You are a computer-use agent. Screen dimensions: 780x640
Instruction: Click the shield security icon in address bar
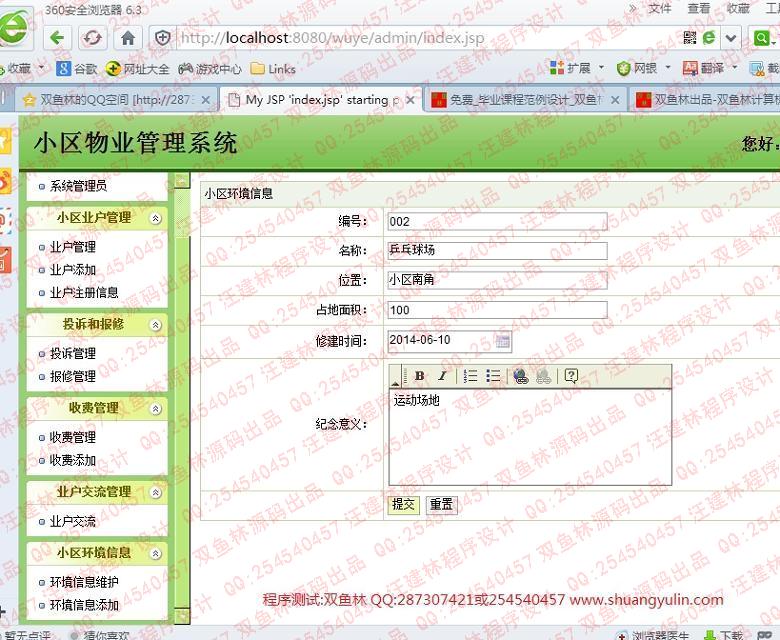coord(163,38)
